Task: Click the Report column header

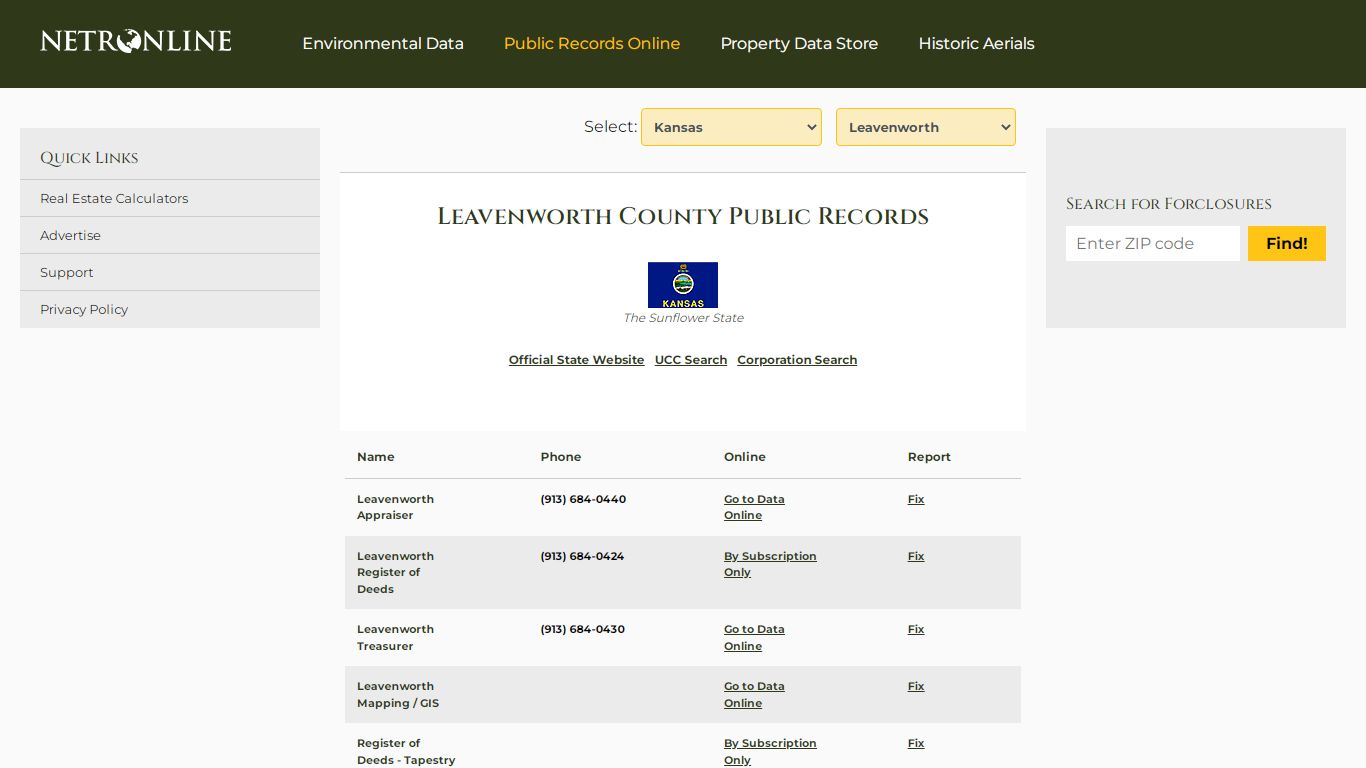Action: tap(929, 457)
